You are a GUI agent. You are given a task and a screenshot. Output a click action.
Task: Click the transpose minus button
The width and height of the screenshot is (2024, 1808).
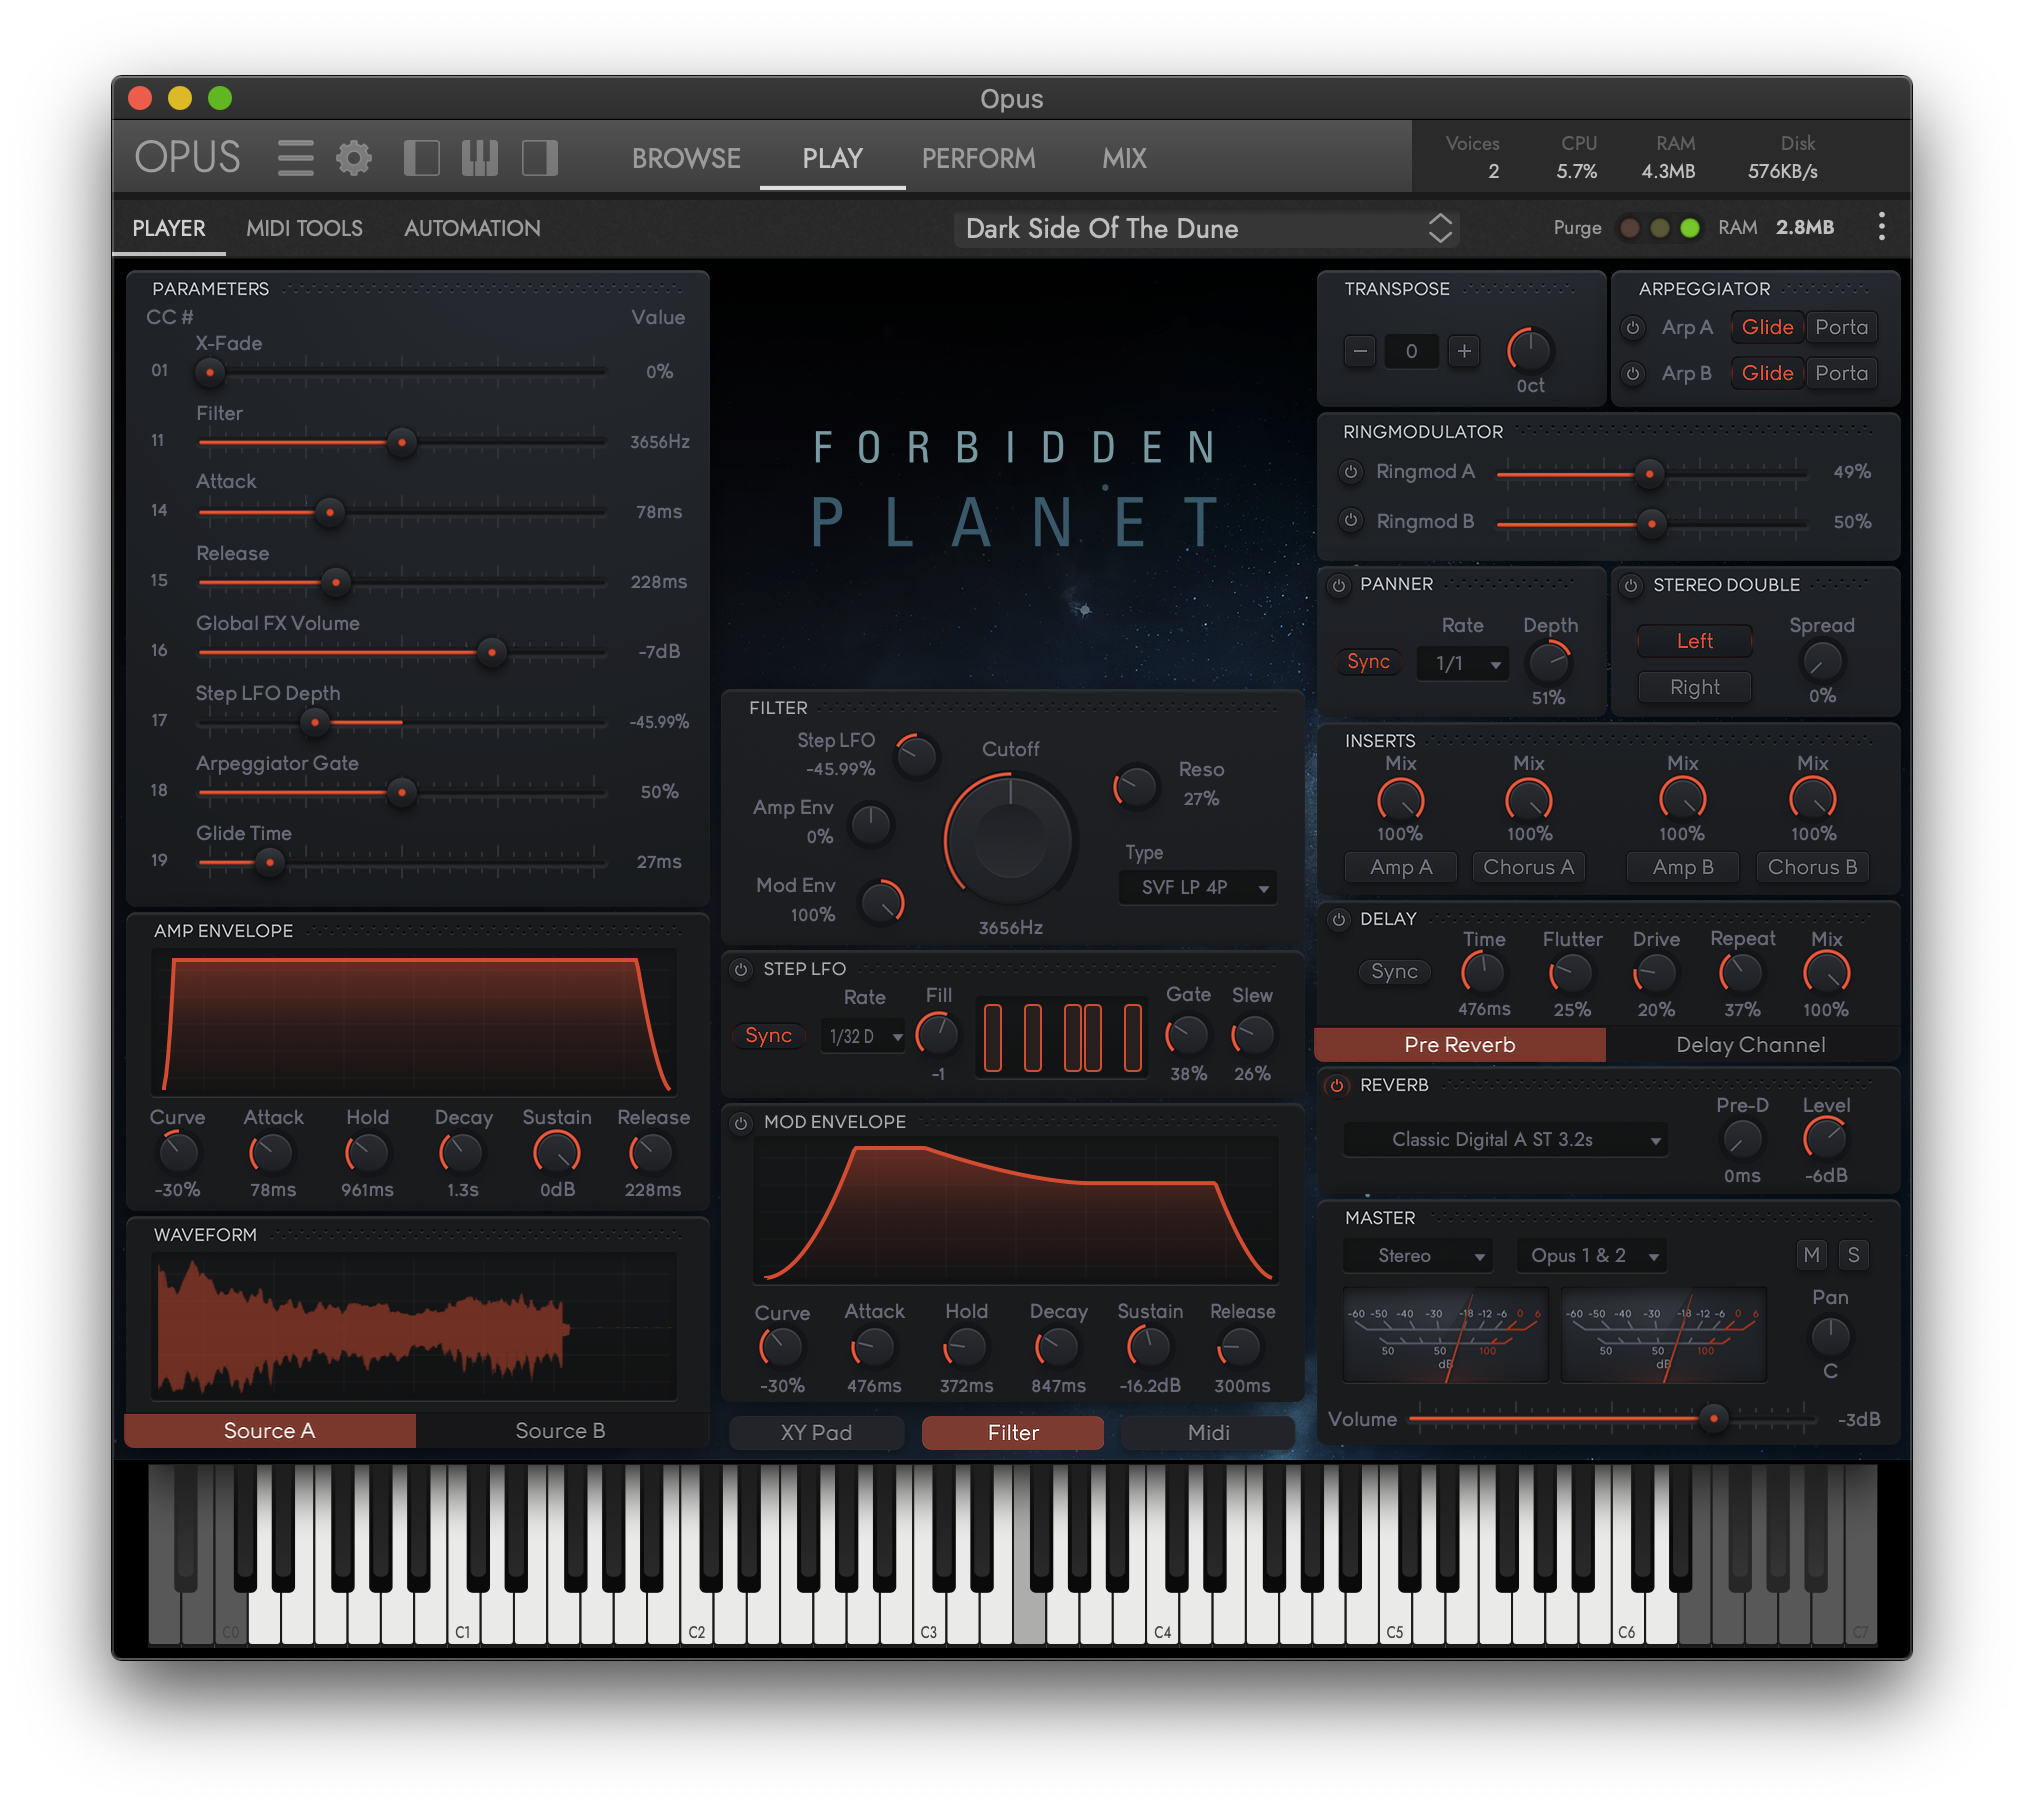(1360, 351)
